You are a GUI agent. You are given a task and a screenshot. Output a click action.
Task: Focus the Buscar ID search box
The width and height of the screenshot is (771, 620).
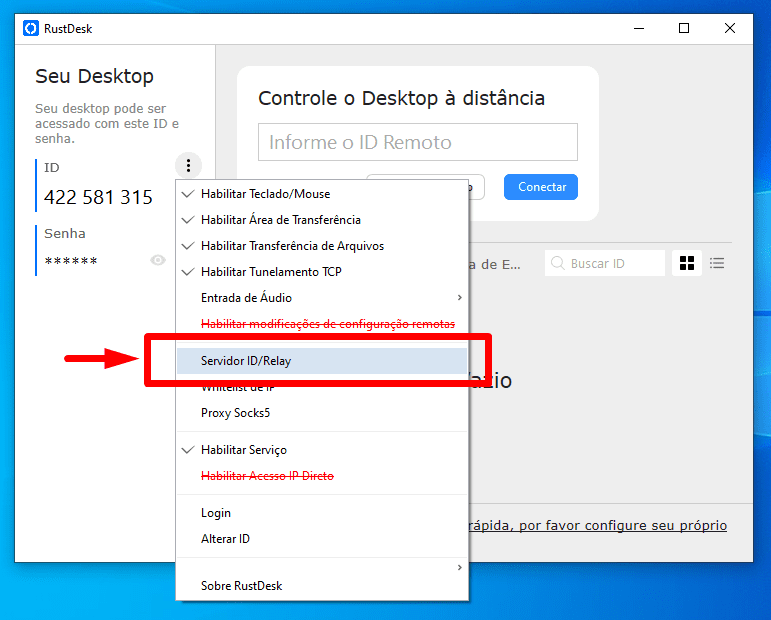click(614, 264)
